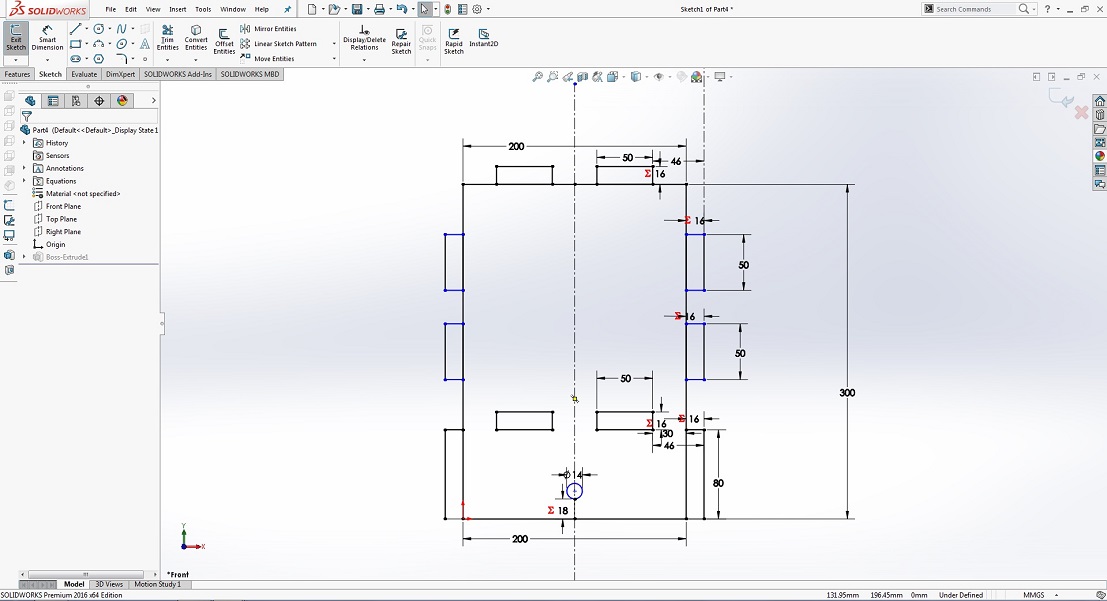The image size is (1107, 601).
Task: Open the ConfigurationManager tab
Action: point(76,101)
